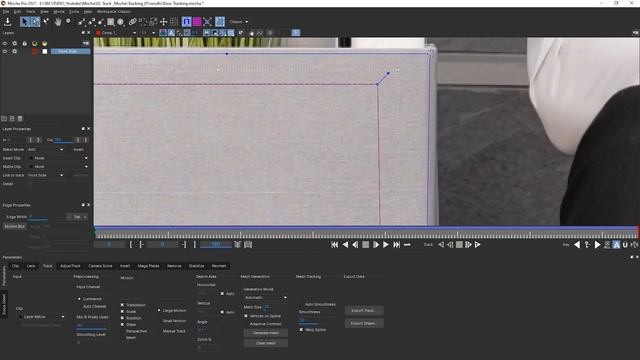The width and height of the screenshot is (640, 360).
Task: Open the Insert Clip None dropdown
Action: (x=58, y=158)
